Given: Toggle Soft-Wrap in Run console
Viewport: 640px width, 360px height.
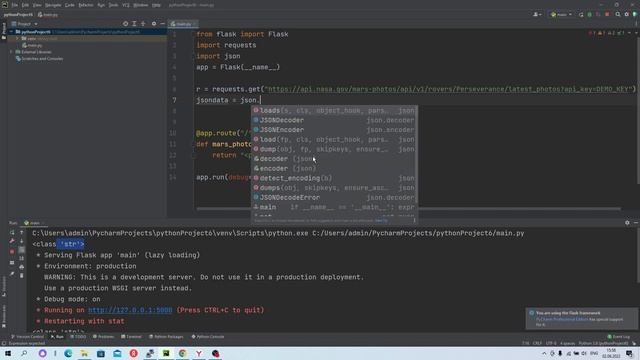Looking at the screenshot, I should tap(22, 250).
